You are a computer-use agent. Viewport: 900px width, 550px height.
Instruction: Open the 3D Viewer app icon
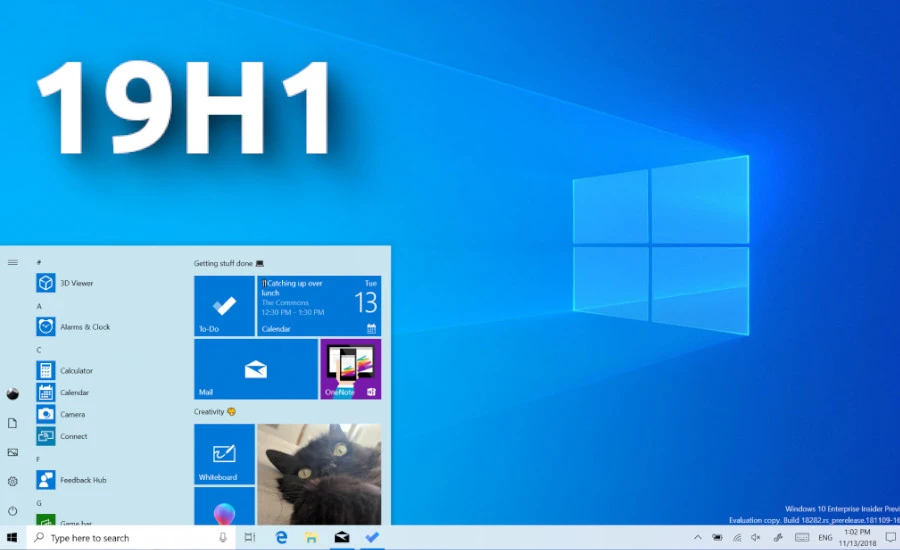[x=46, y=283]
